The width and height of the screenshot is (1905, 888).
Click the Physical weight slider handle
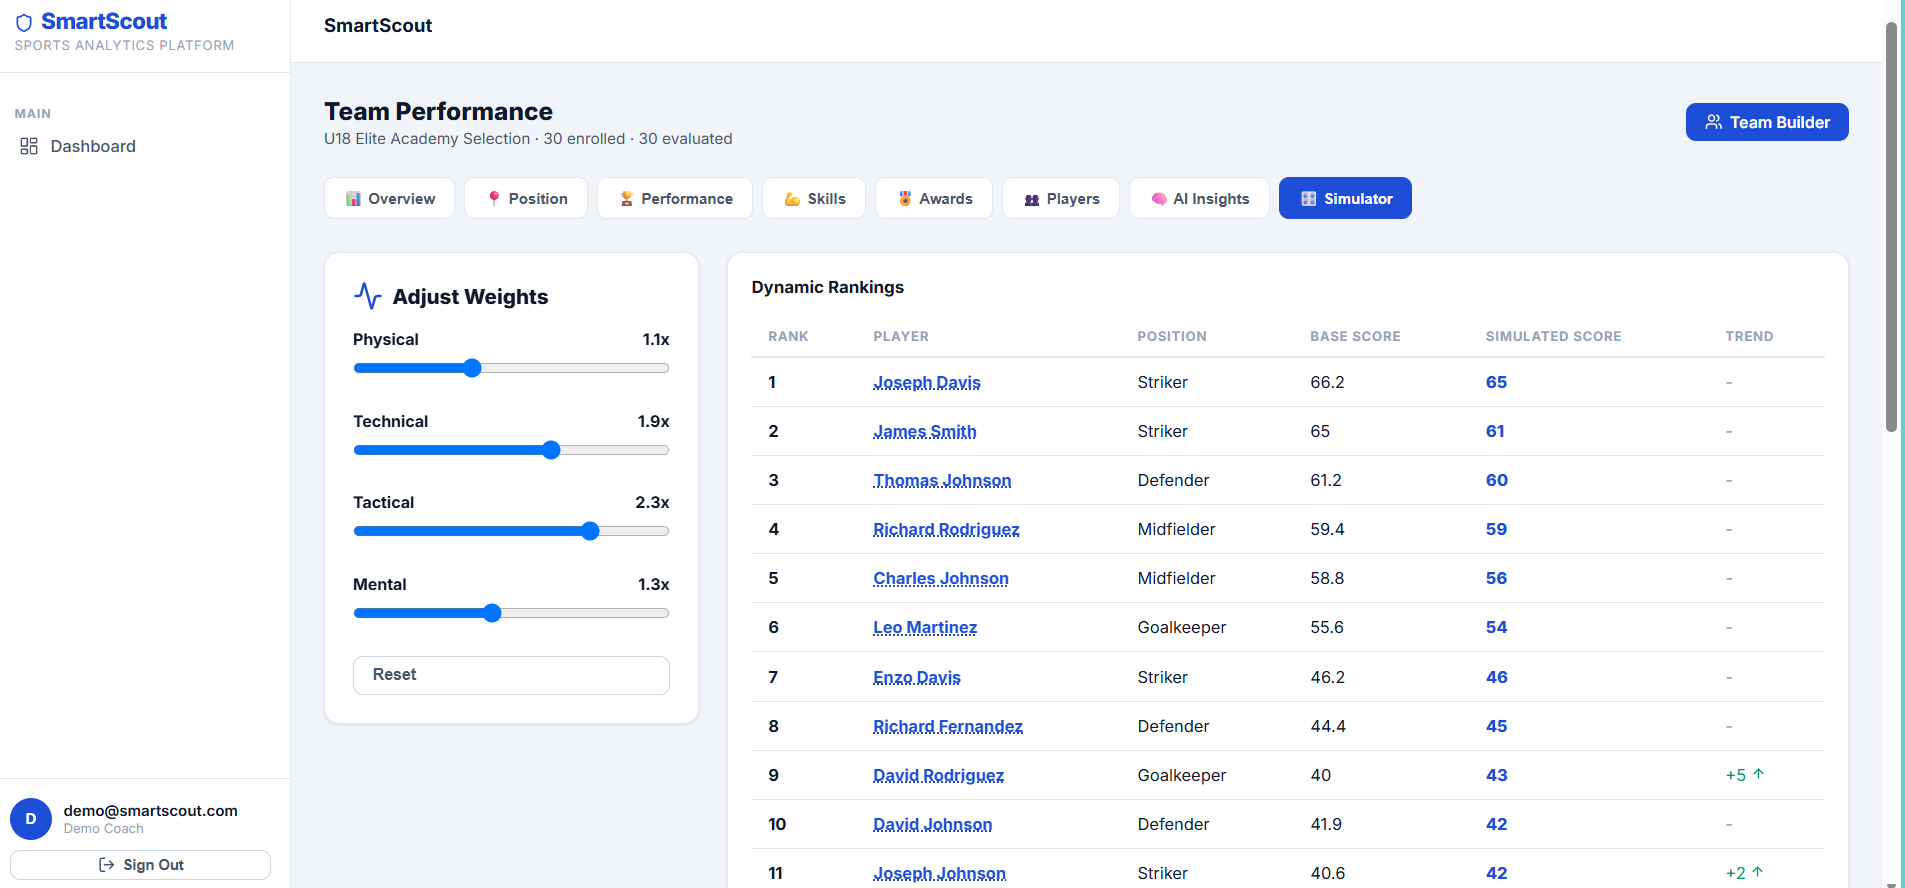(x=472, y=368)
